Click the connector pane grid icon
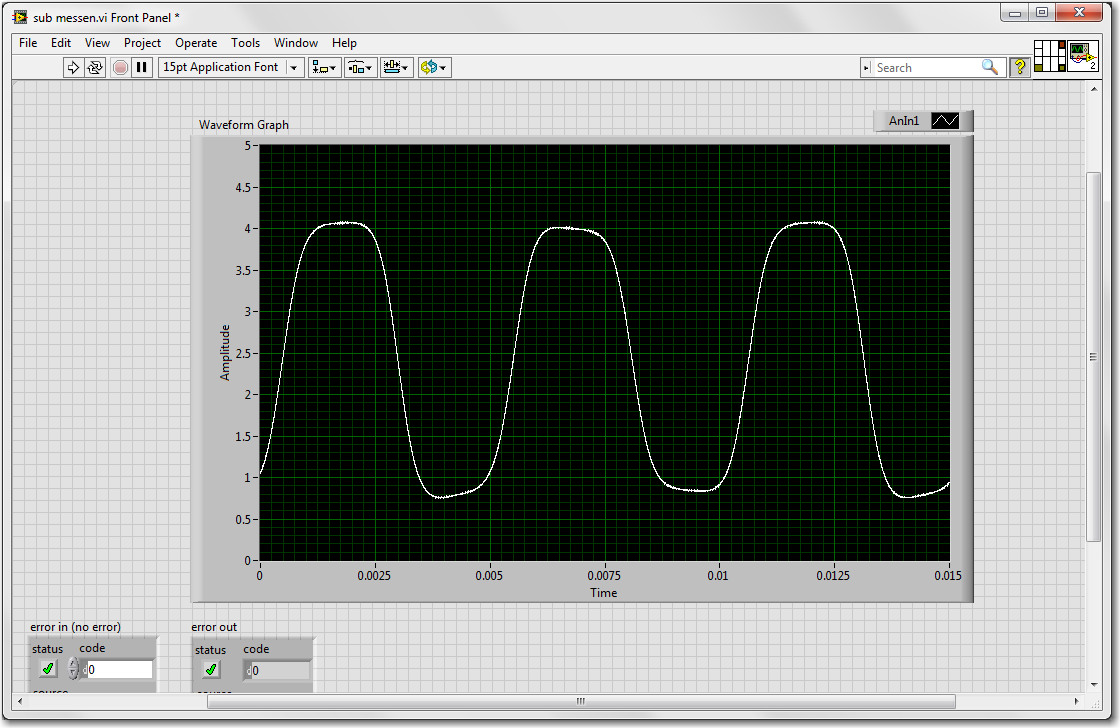This screenshot has width=1120, height=728. coord(1049,56)
